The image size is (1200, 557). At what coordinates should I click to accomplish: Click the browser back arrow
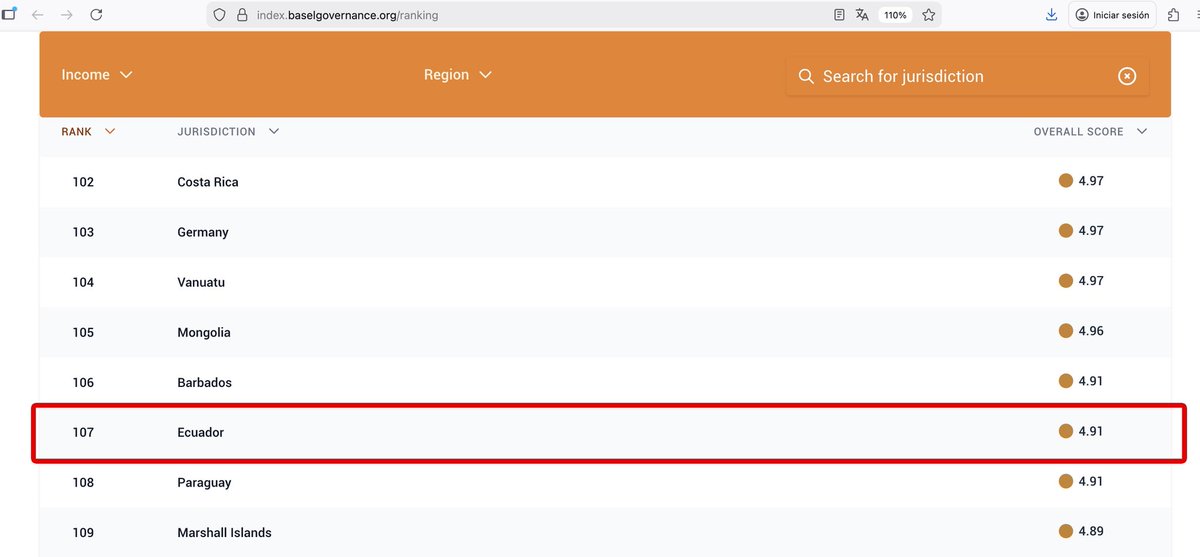coord(37,15)
